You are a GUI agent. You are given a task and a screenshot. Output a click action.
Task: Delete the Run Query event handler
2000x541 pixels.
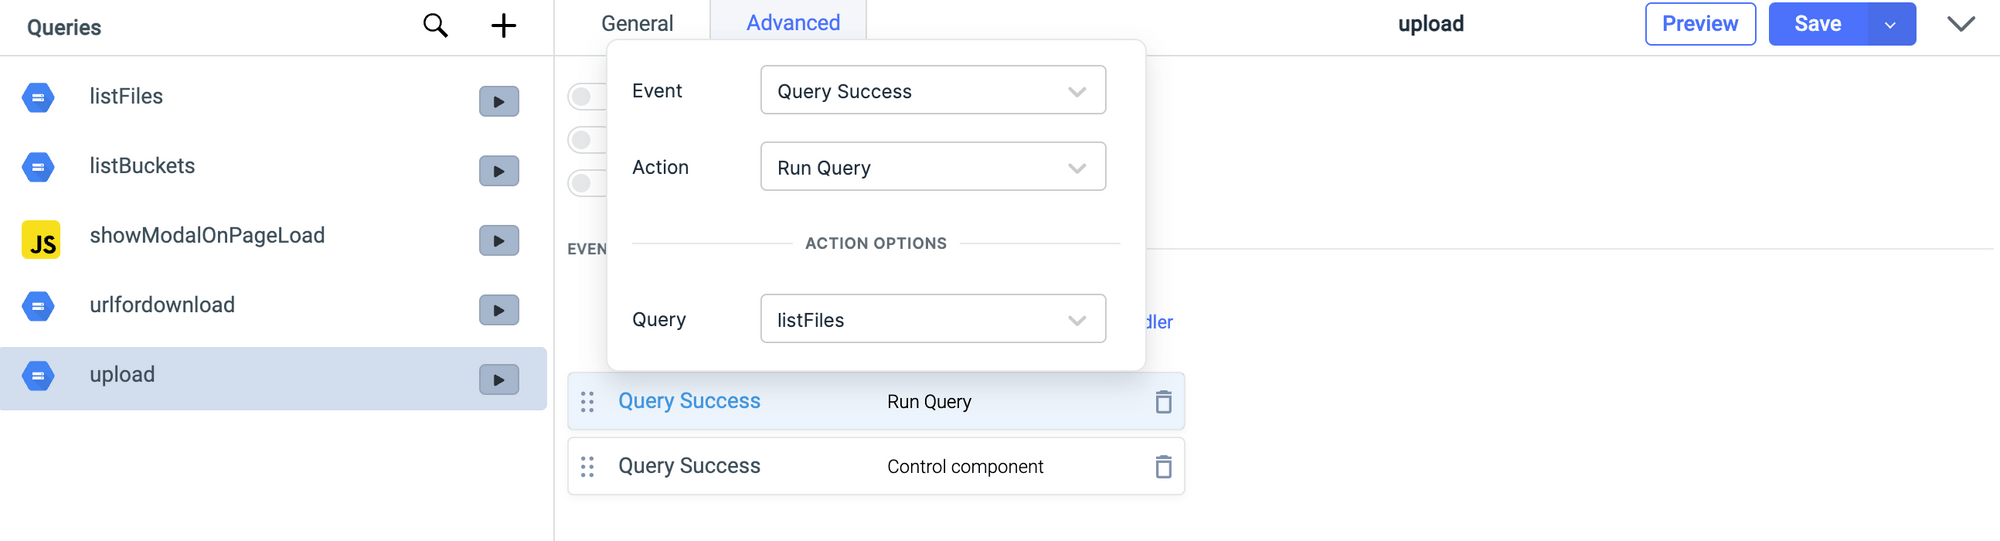[1163, 402]
